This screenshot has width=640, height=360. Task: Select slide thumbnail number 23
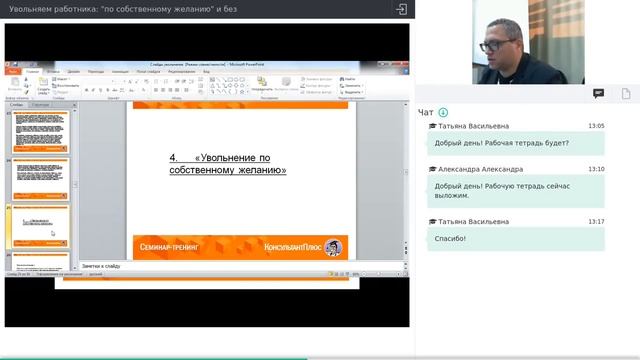tap(40, 132)
